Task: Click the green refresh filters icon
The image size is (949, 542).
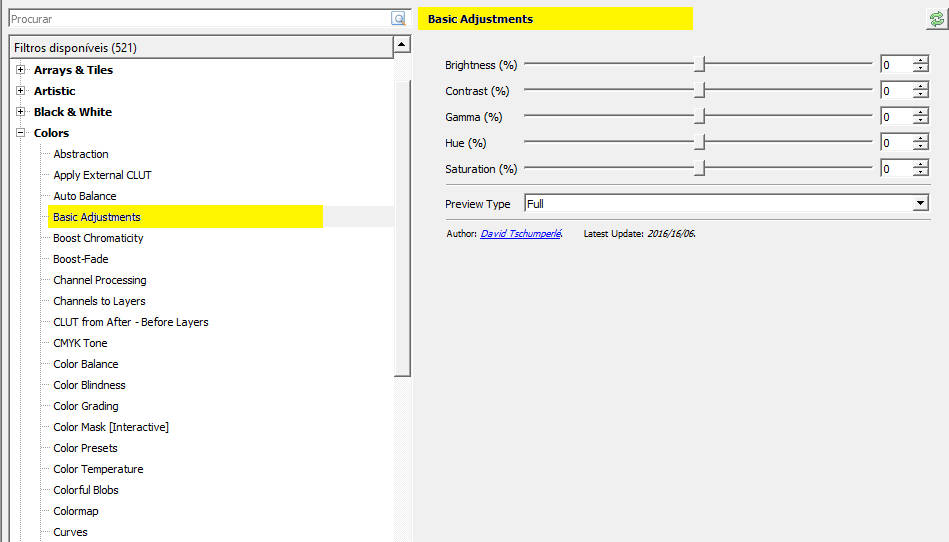Action: tap(937, 19)
